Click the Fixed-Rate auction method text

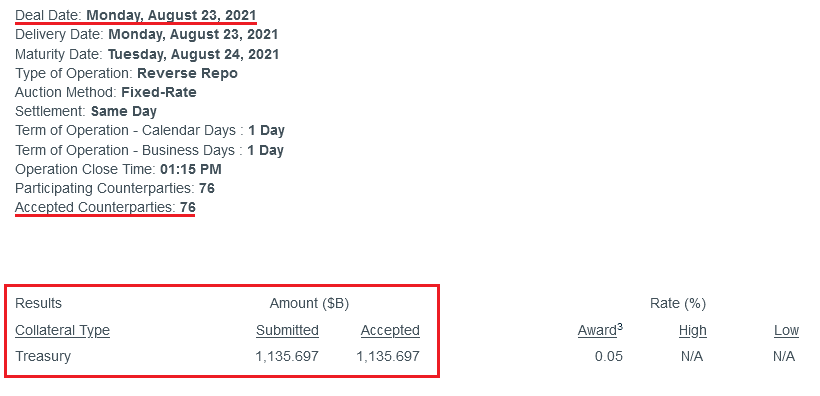[x=159, y=93]
